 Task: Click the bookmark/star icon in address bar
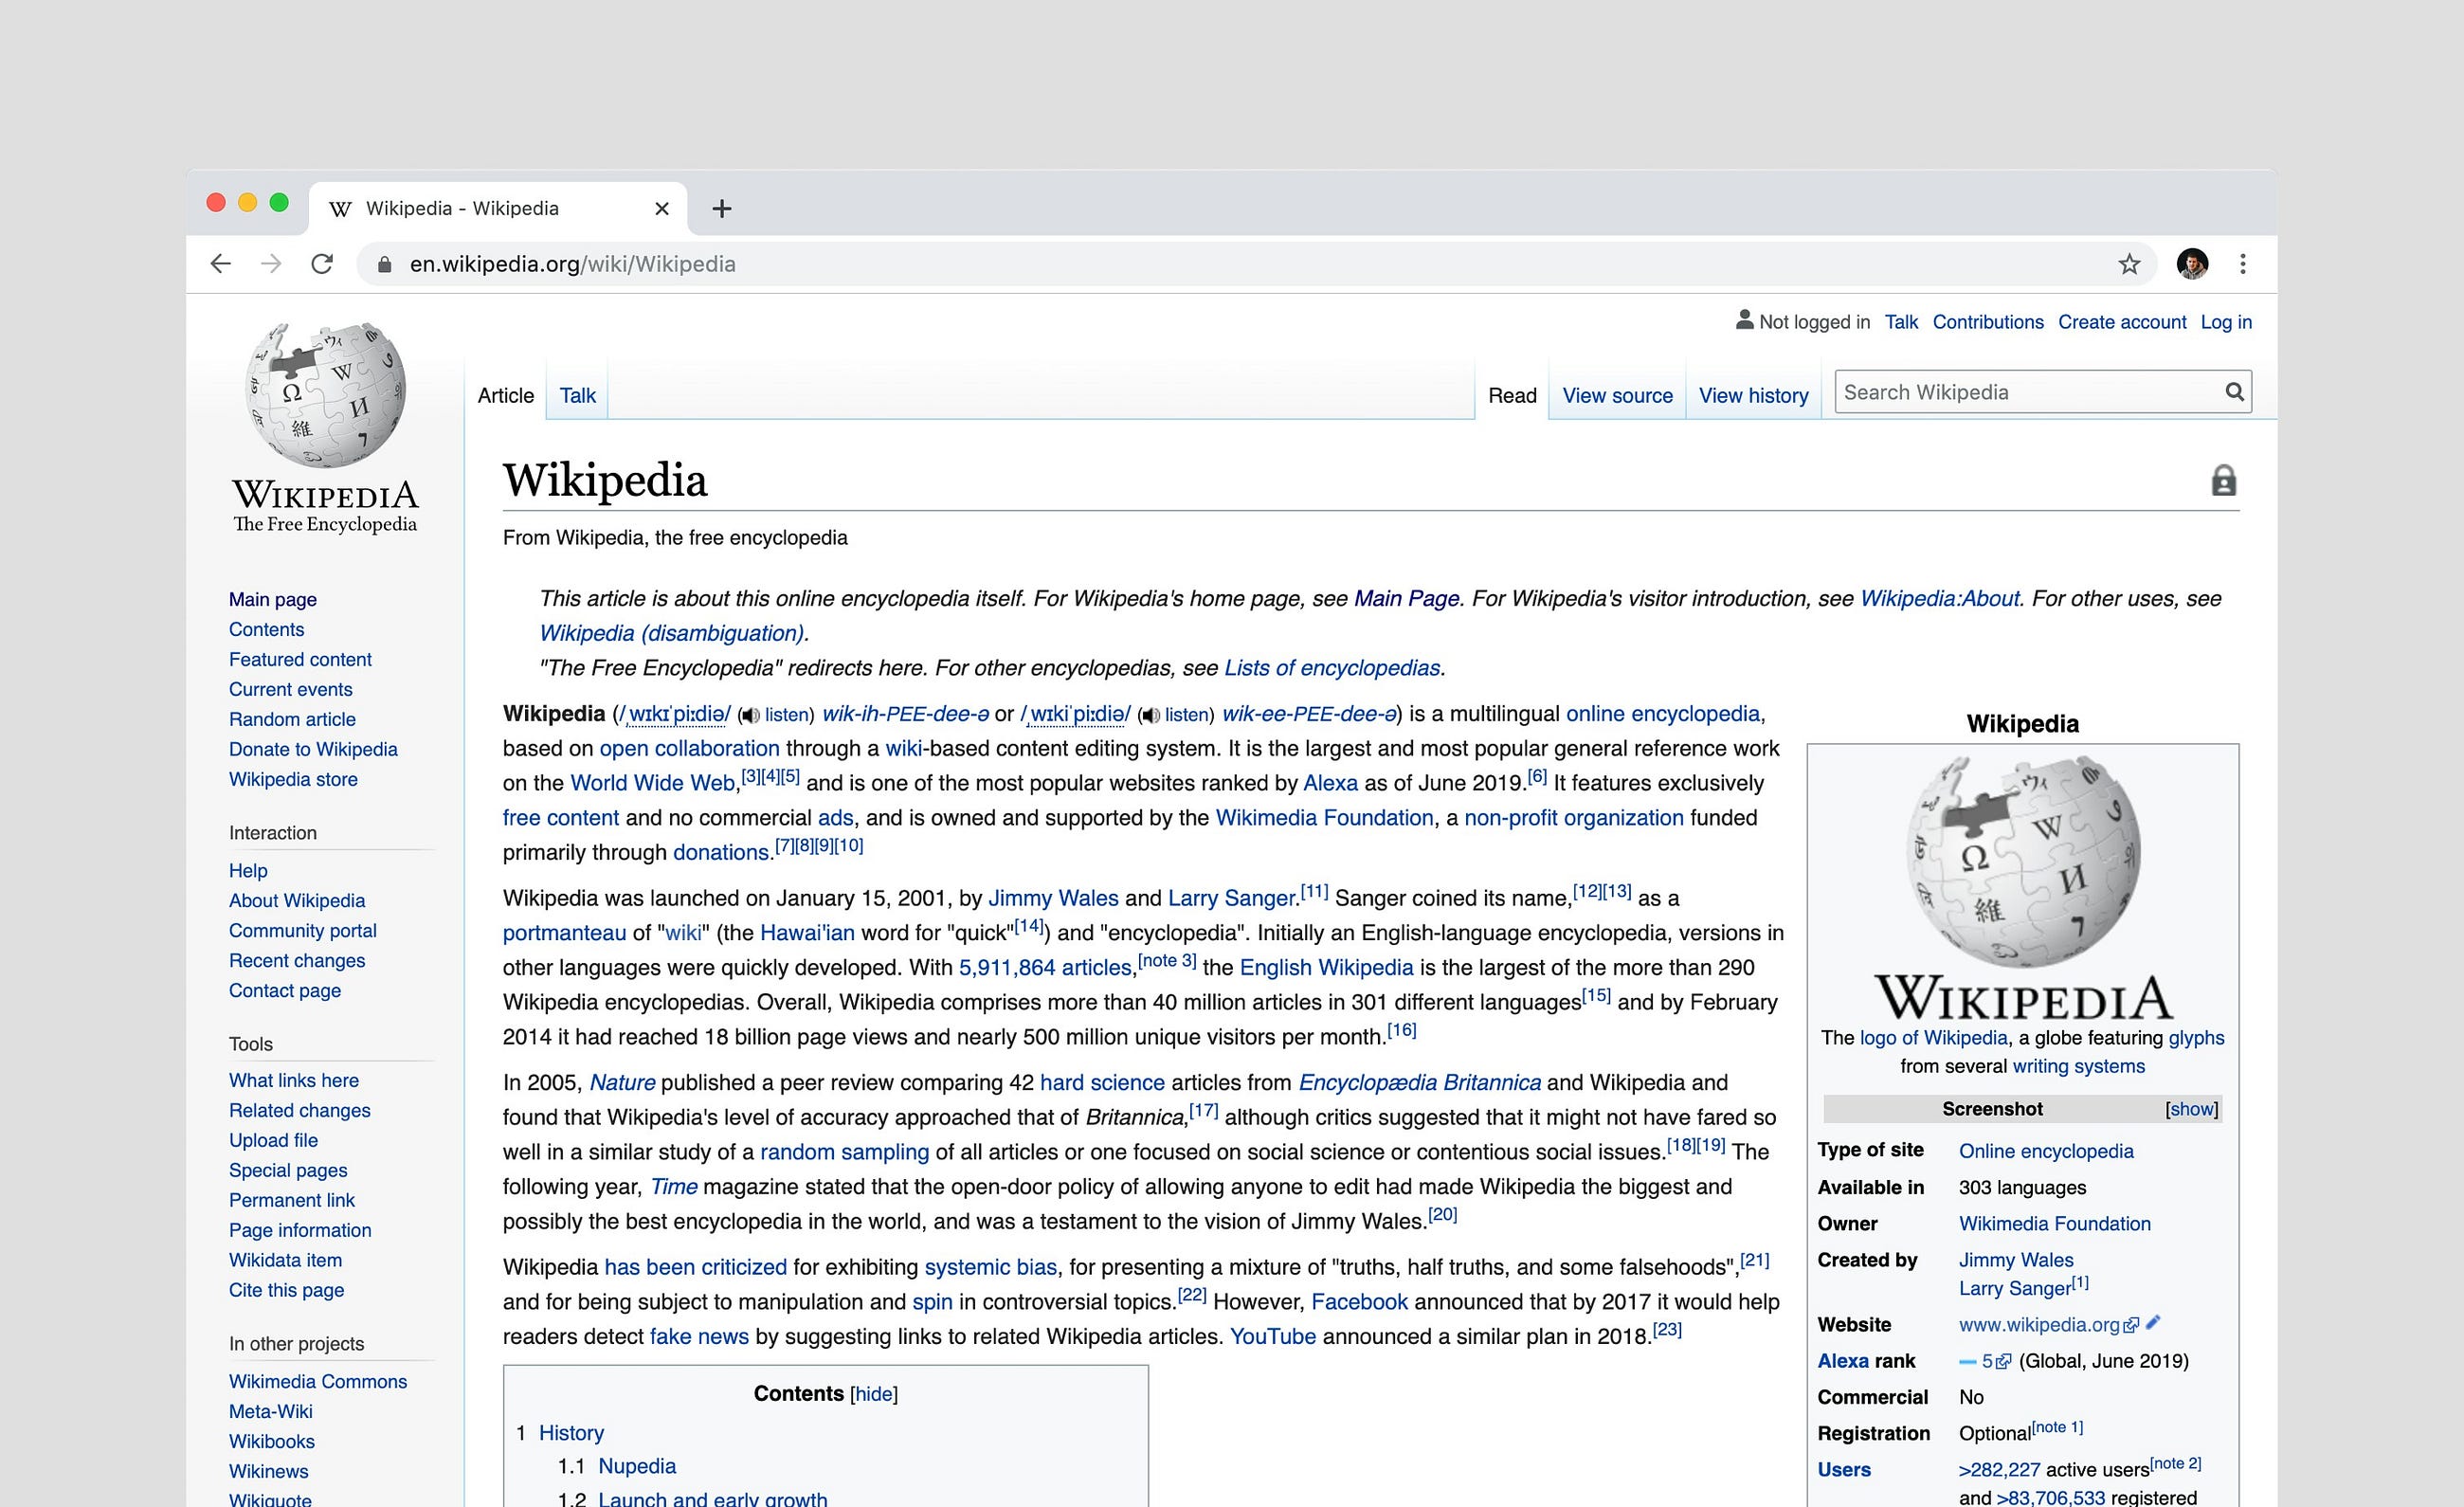pyautogui.click(x=2131, y=264)
